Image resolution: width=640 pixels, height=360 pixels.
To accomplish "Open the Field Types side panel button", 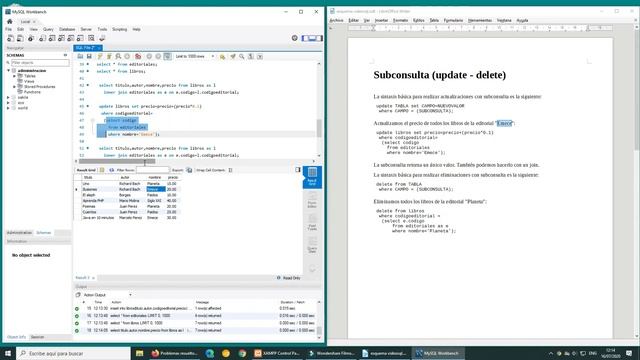I will click(312, 223).
